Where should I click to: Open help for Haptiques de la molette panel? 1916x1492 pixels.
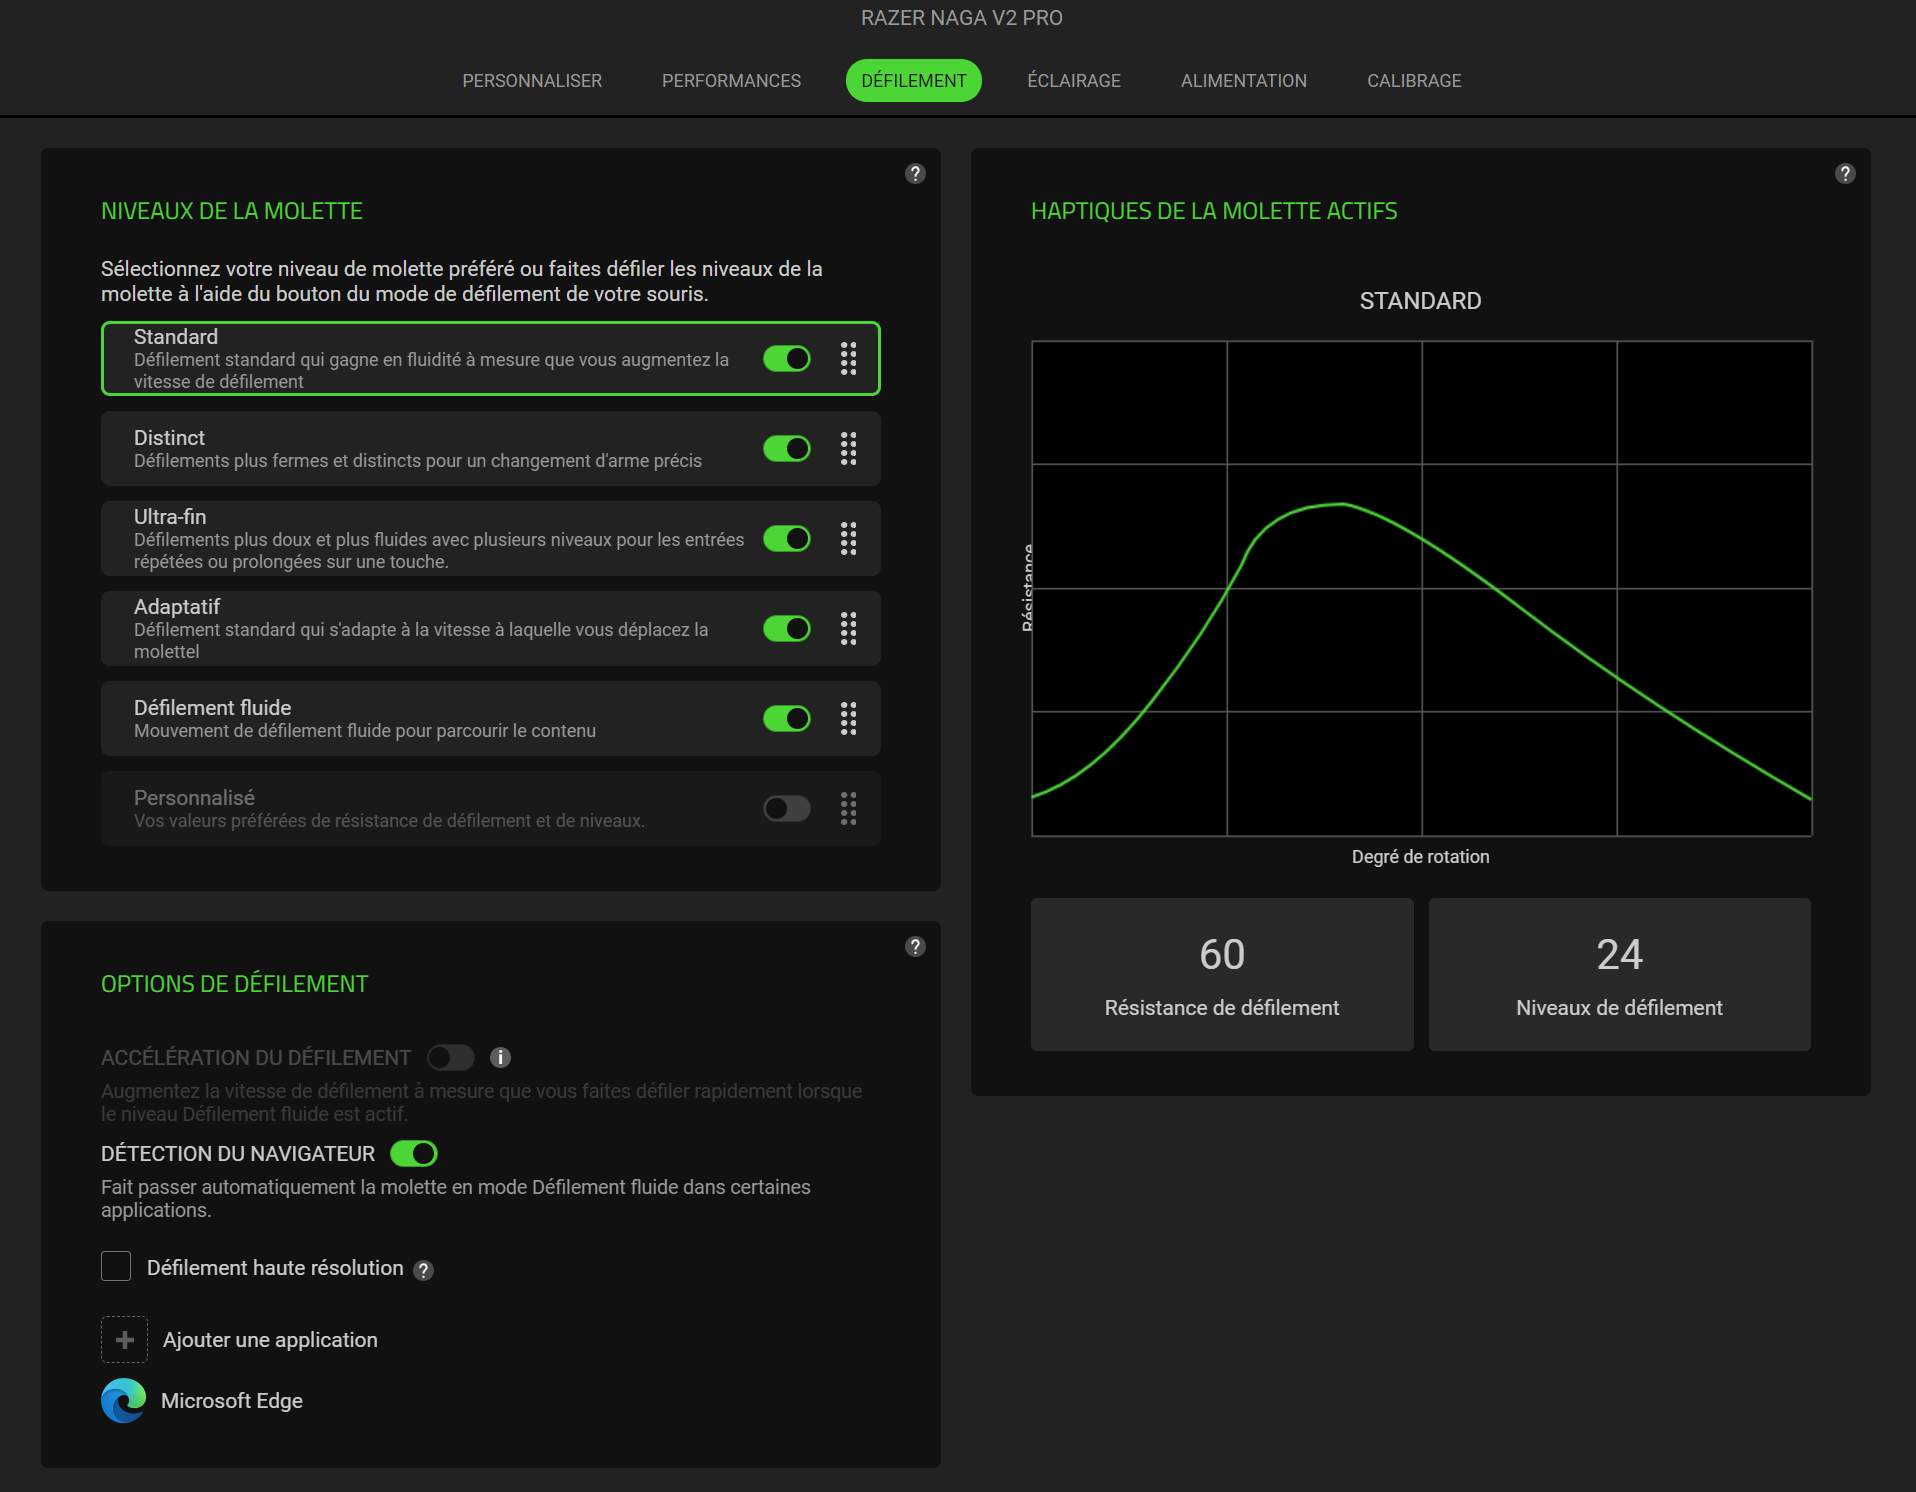click(x=1845, y=174)
